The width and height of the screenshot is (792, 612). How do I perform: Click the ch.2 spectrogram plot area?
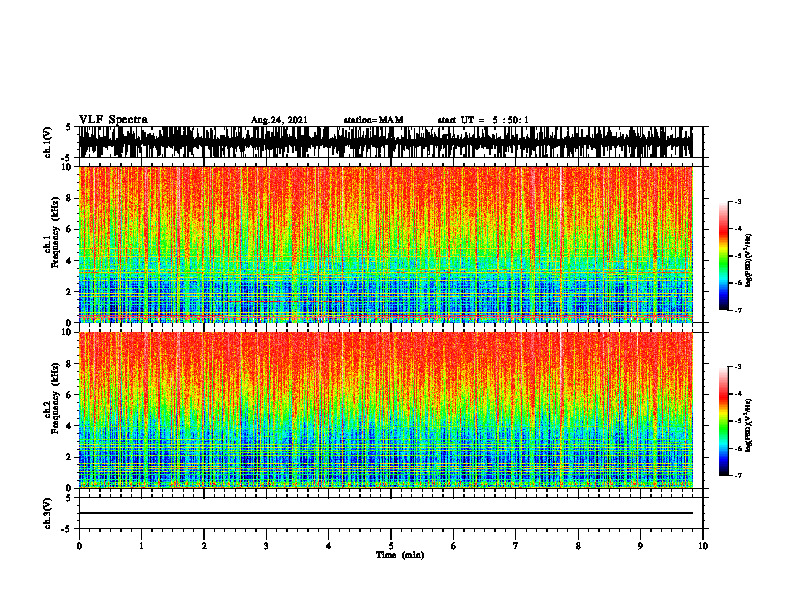click(x=386, y=410)
